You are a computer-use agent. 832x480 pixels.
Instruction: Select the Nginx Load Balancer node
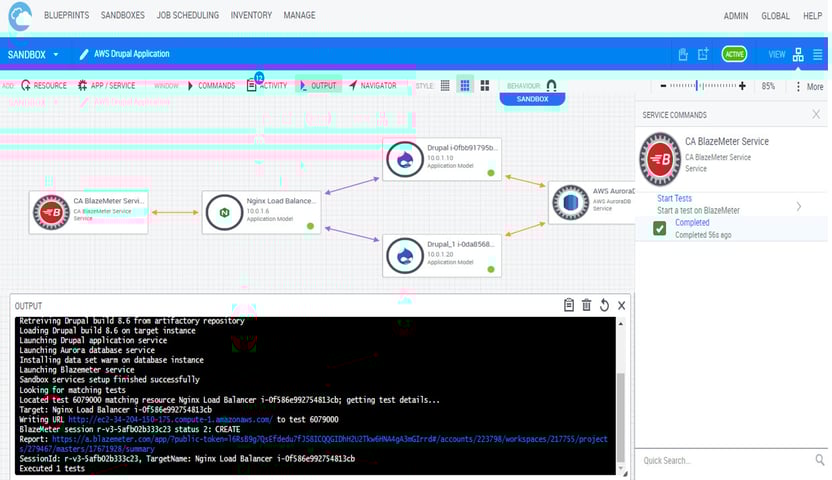click(x=261, y=212)
